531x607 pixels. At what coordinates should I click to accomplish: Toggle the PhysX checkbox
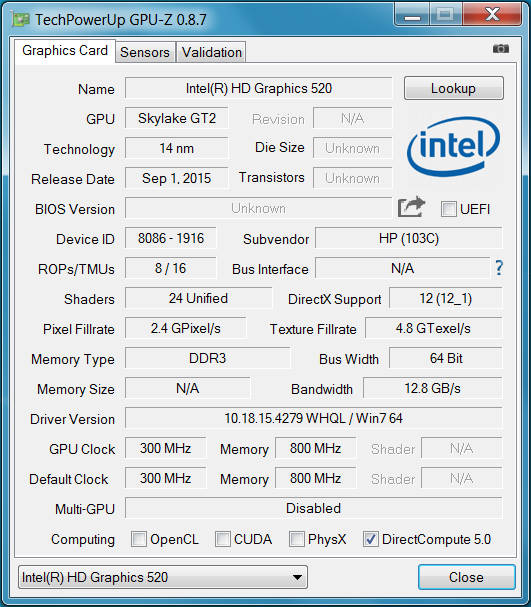[x=297, y=539]
